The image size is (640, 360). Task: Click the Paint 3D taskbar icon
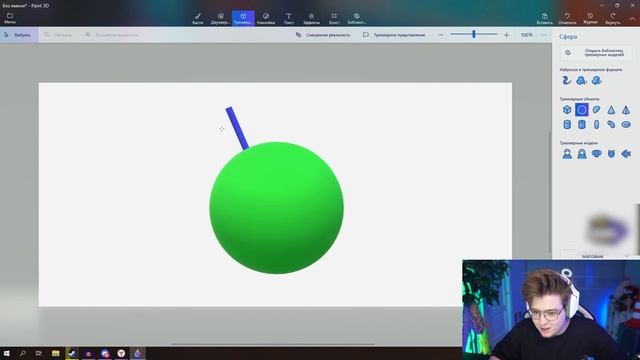[x=138, y=353]
